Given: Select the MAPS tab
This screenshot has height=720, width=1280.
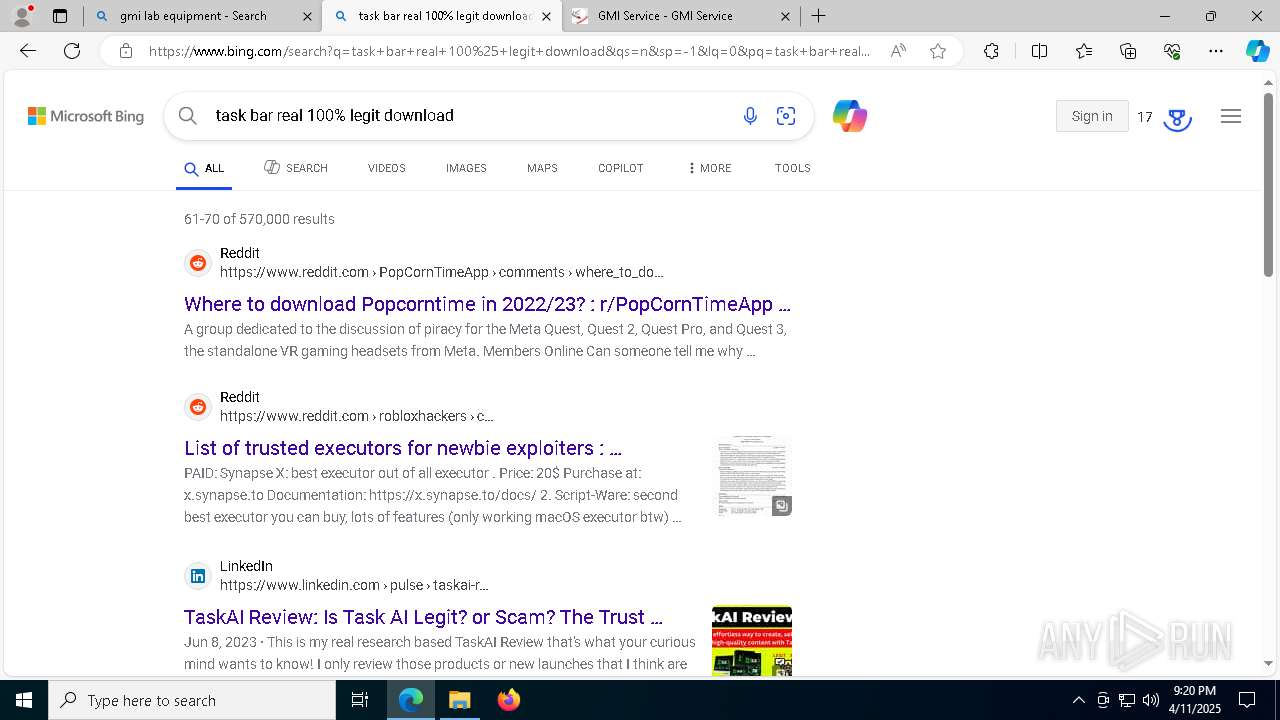Looking at the screenshot, I should 542,168.
